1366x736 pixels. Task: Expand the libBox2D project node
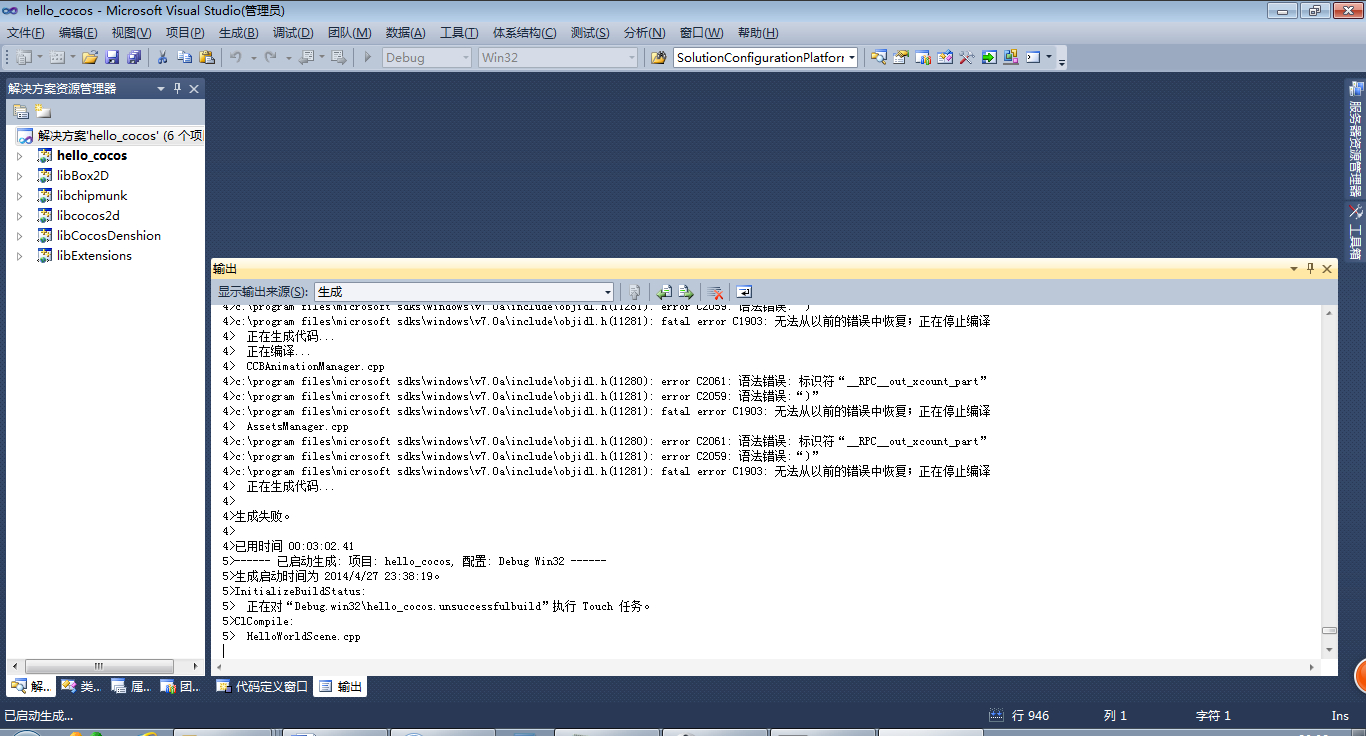click(x=19, y=176)
